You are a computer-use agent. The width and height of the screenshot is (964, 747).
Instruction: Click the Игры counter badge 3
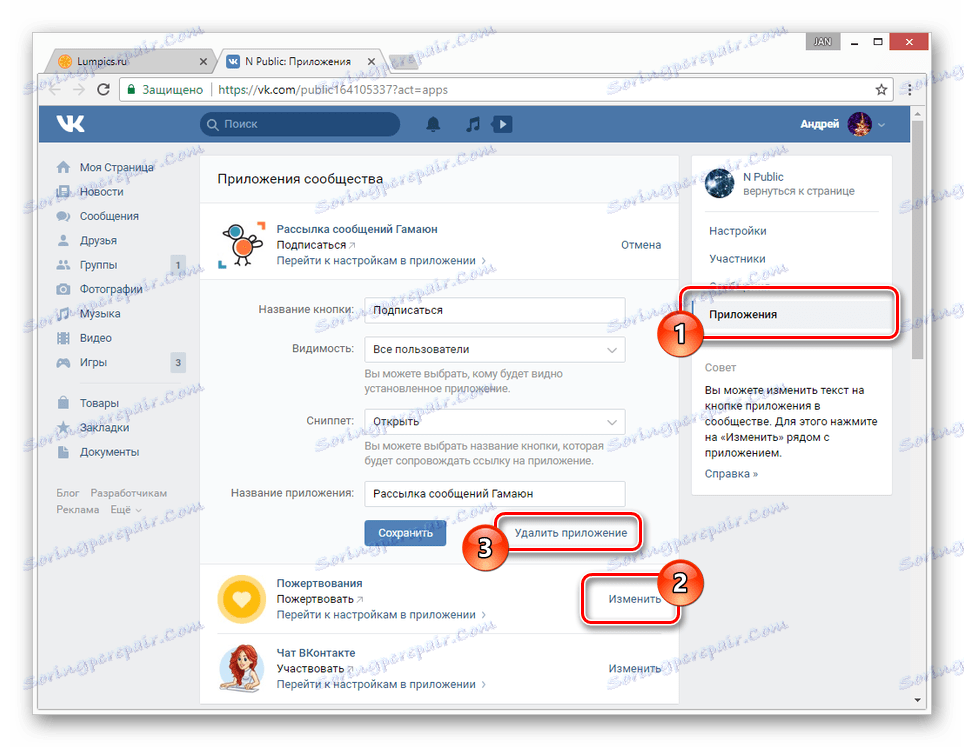pyautogui.click(x=178, y=363)
